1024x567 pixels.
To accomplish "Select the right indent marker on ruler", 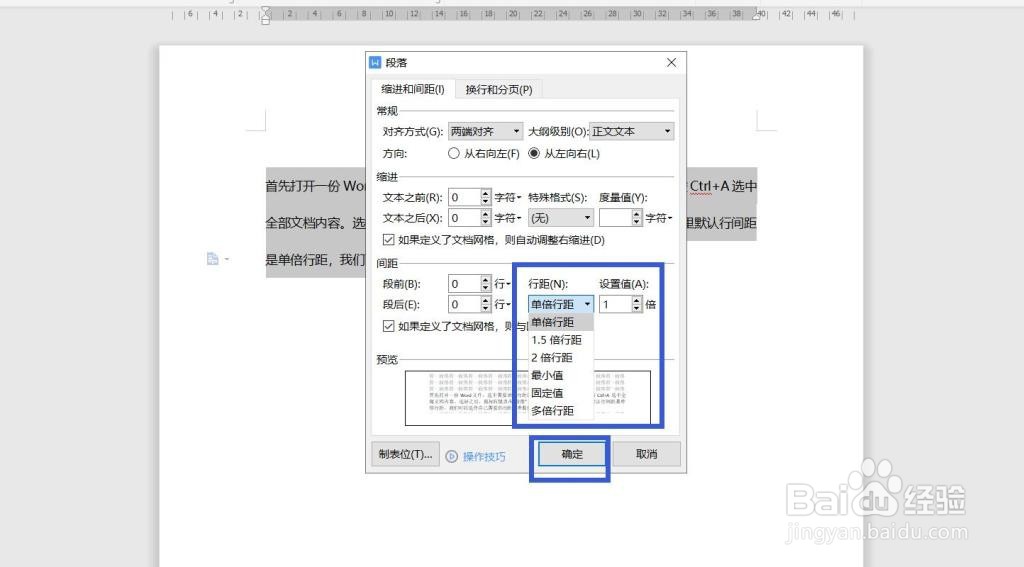I will click(x=756, y=16).
